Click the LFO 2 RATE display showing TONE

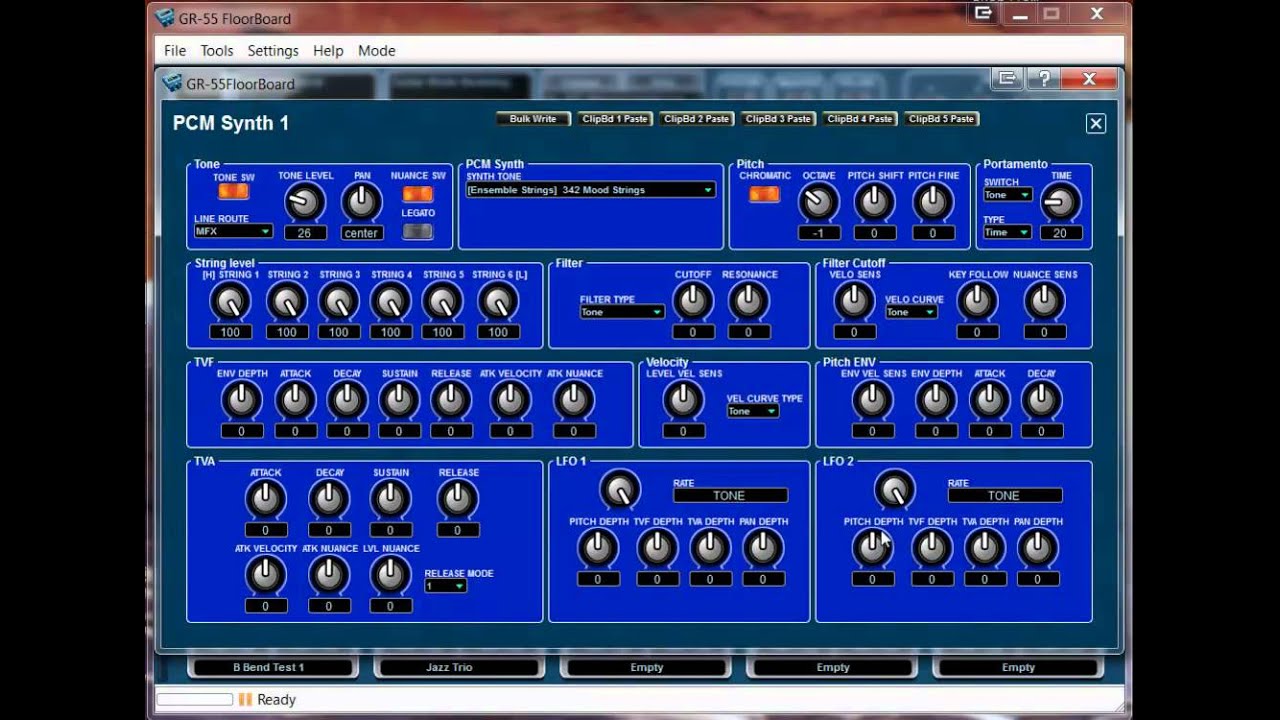(x=1004, y=495)
